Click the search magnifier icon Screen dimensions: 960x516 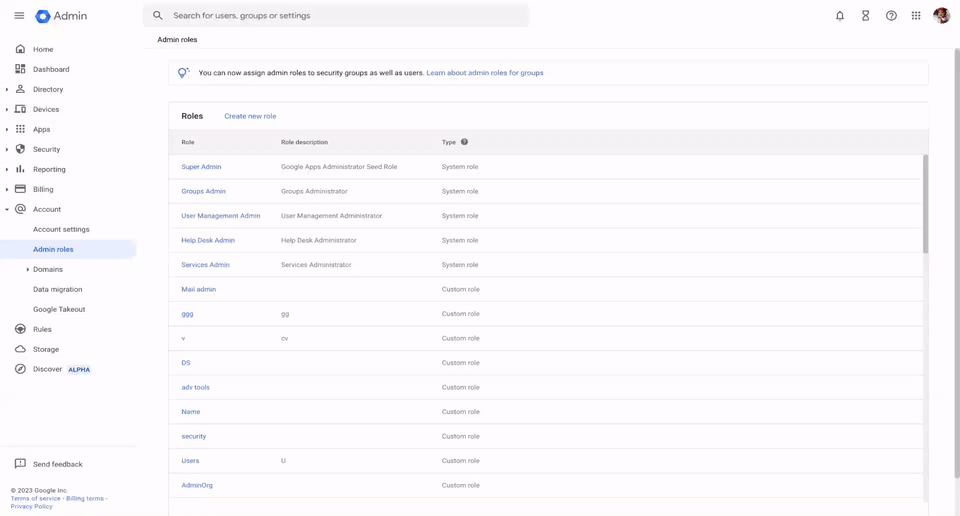point(158,15)
